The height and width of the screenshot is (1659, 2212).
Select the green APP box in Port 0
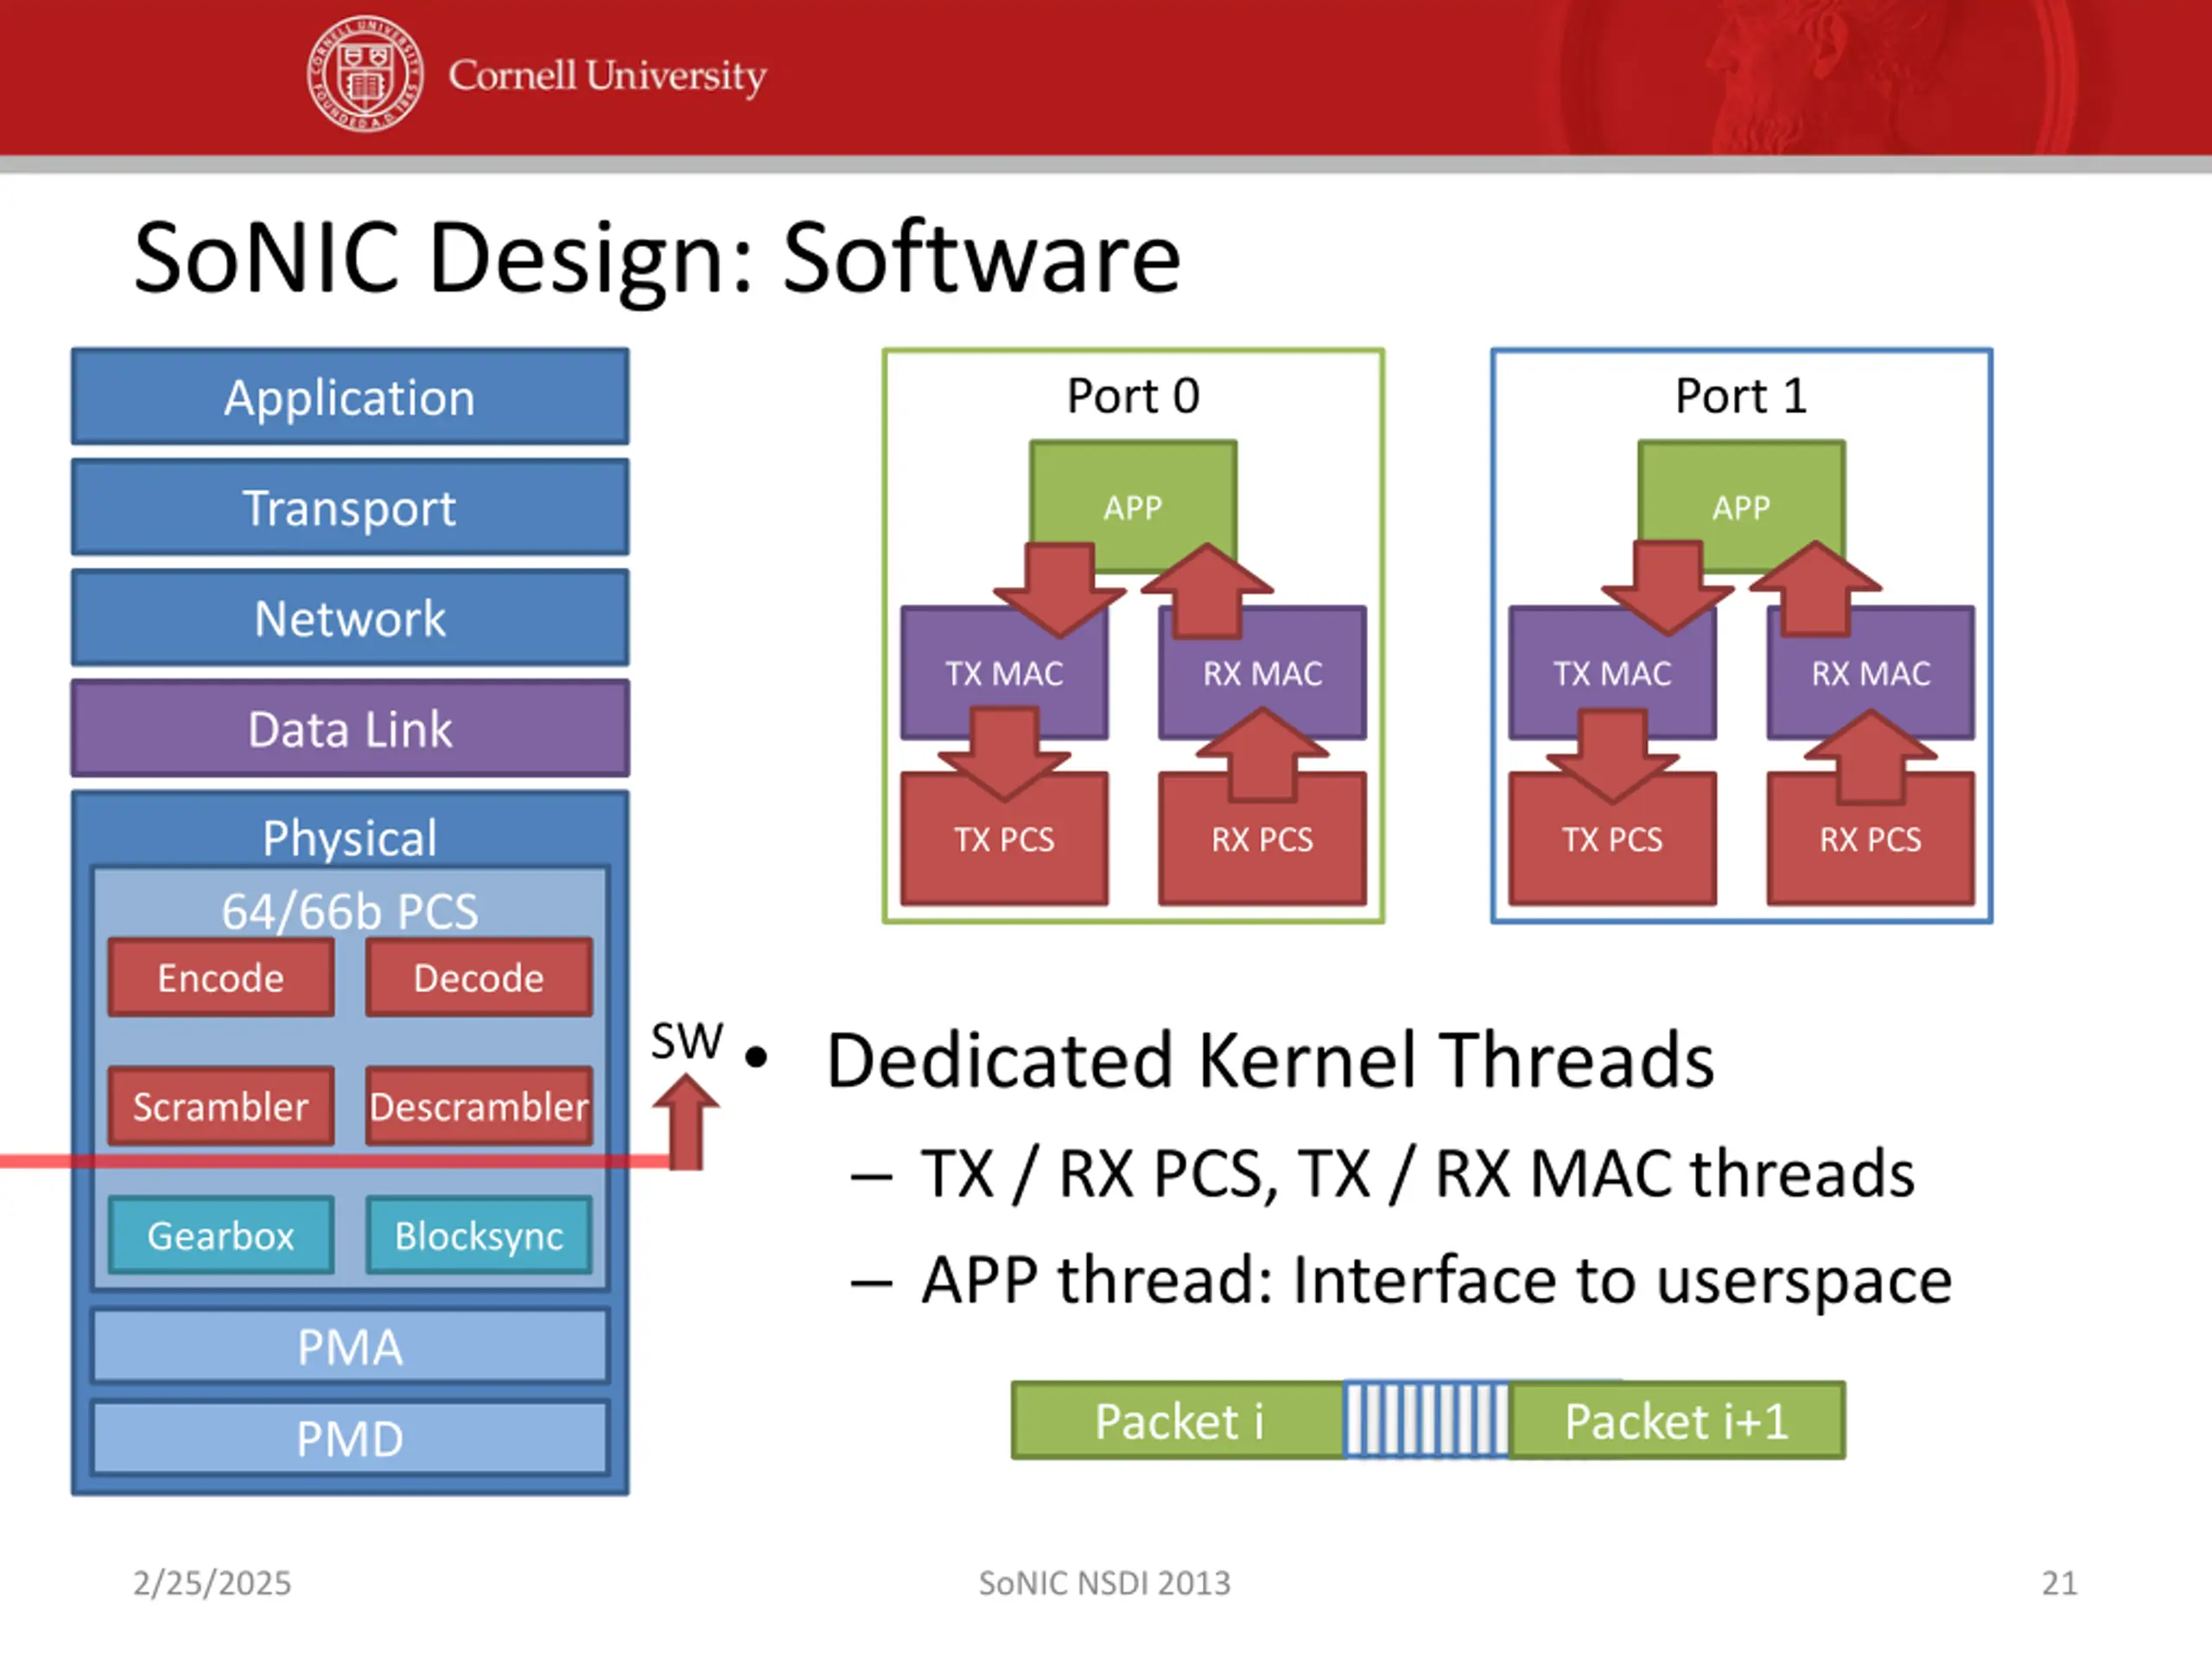[x=1133, y=507]
